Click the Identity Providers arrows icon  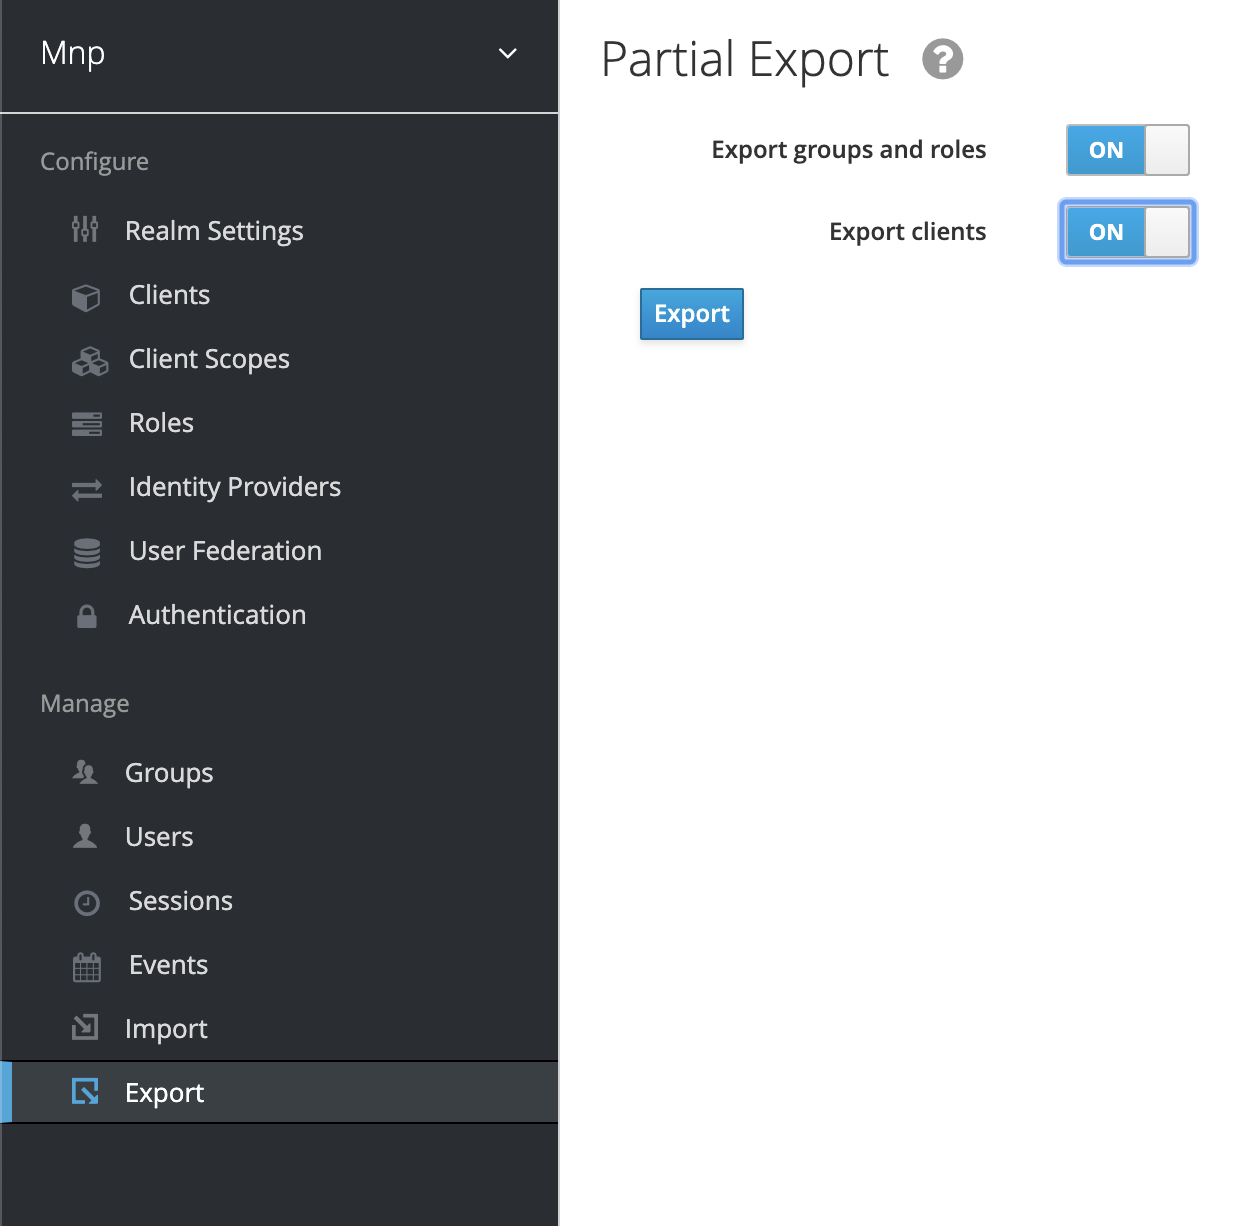tap(87, 489)
